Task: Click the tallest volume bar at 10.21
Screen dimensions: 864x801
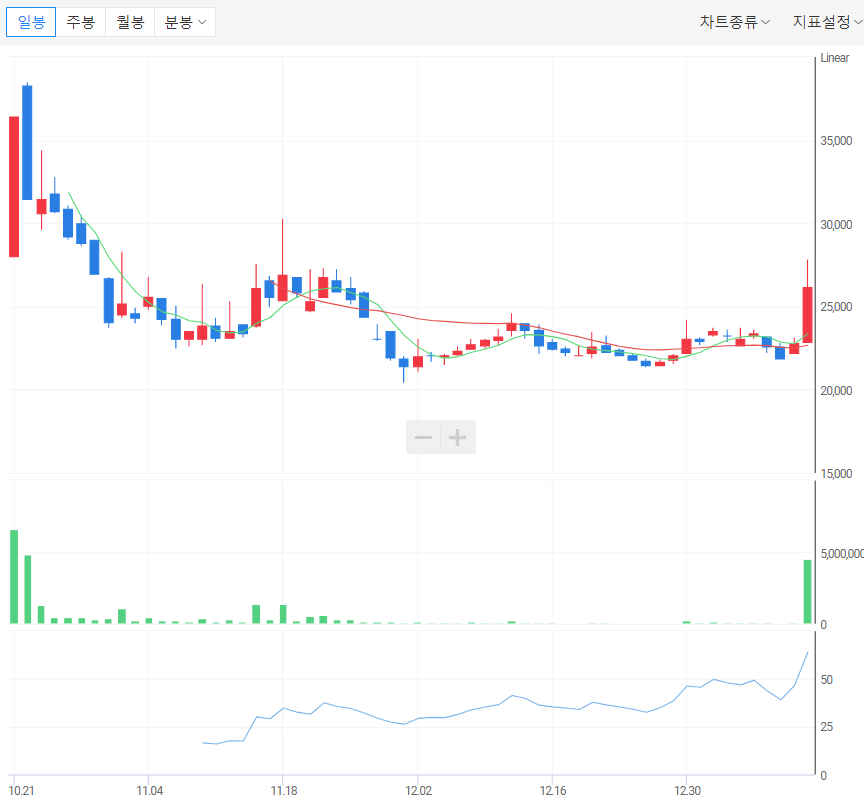Action: coord(14,577)
